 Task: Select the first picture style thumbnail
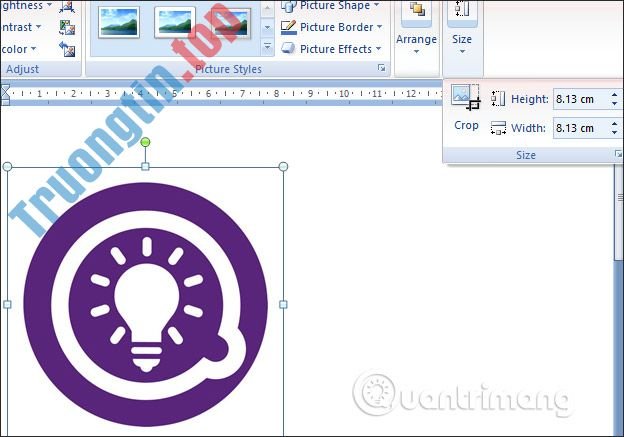[x=119, y=22]
